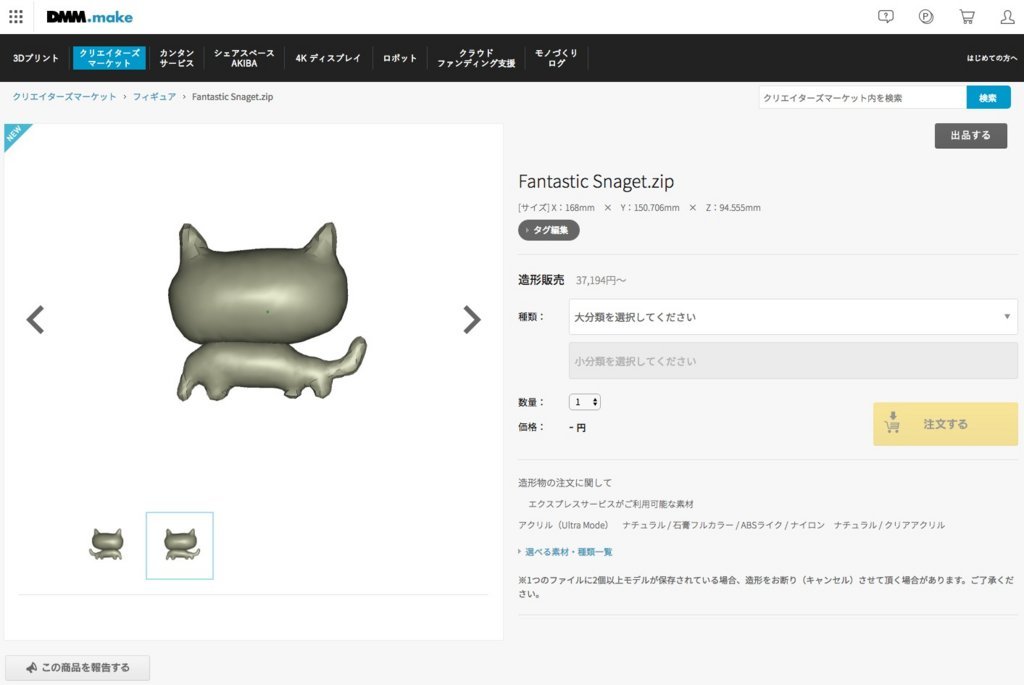Click the 注文する order button
The height and width of the screenshot is (685, 1024).
[x=945, y=424]
